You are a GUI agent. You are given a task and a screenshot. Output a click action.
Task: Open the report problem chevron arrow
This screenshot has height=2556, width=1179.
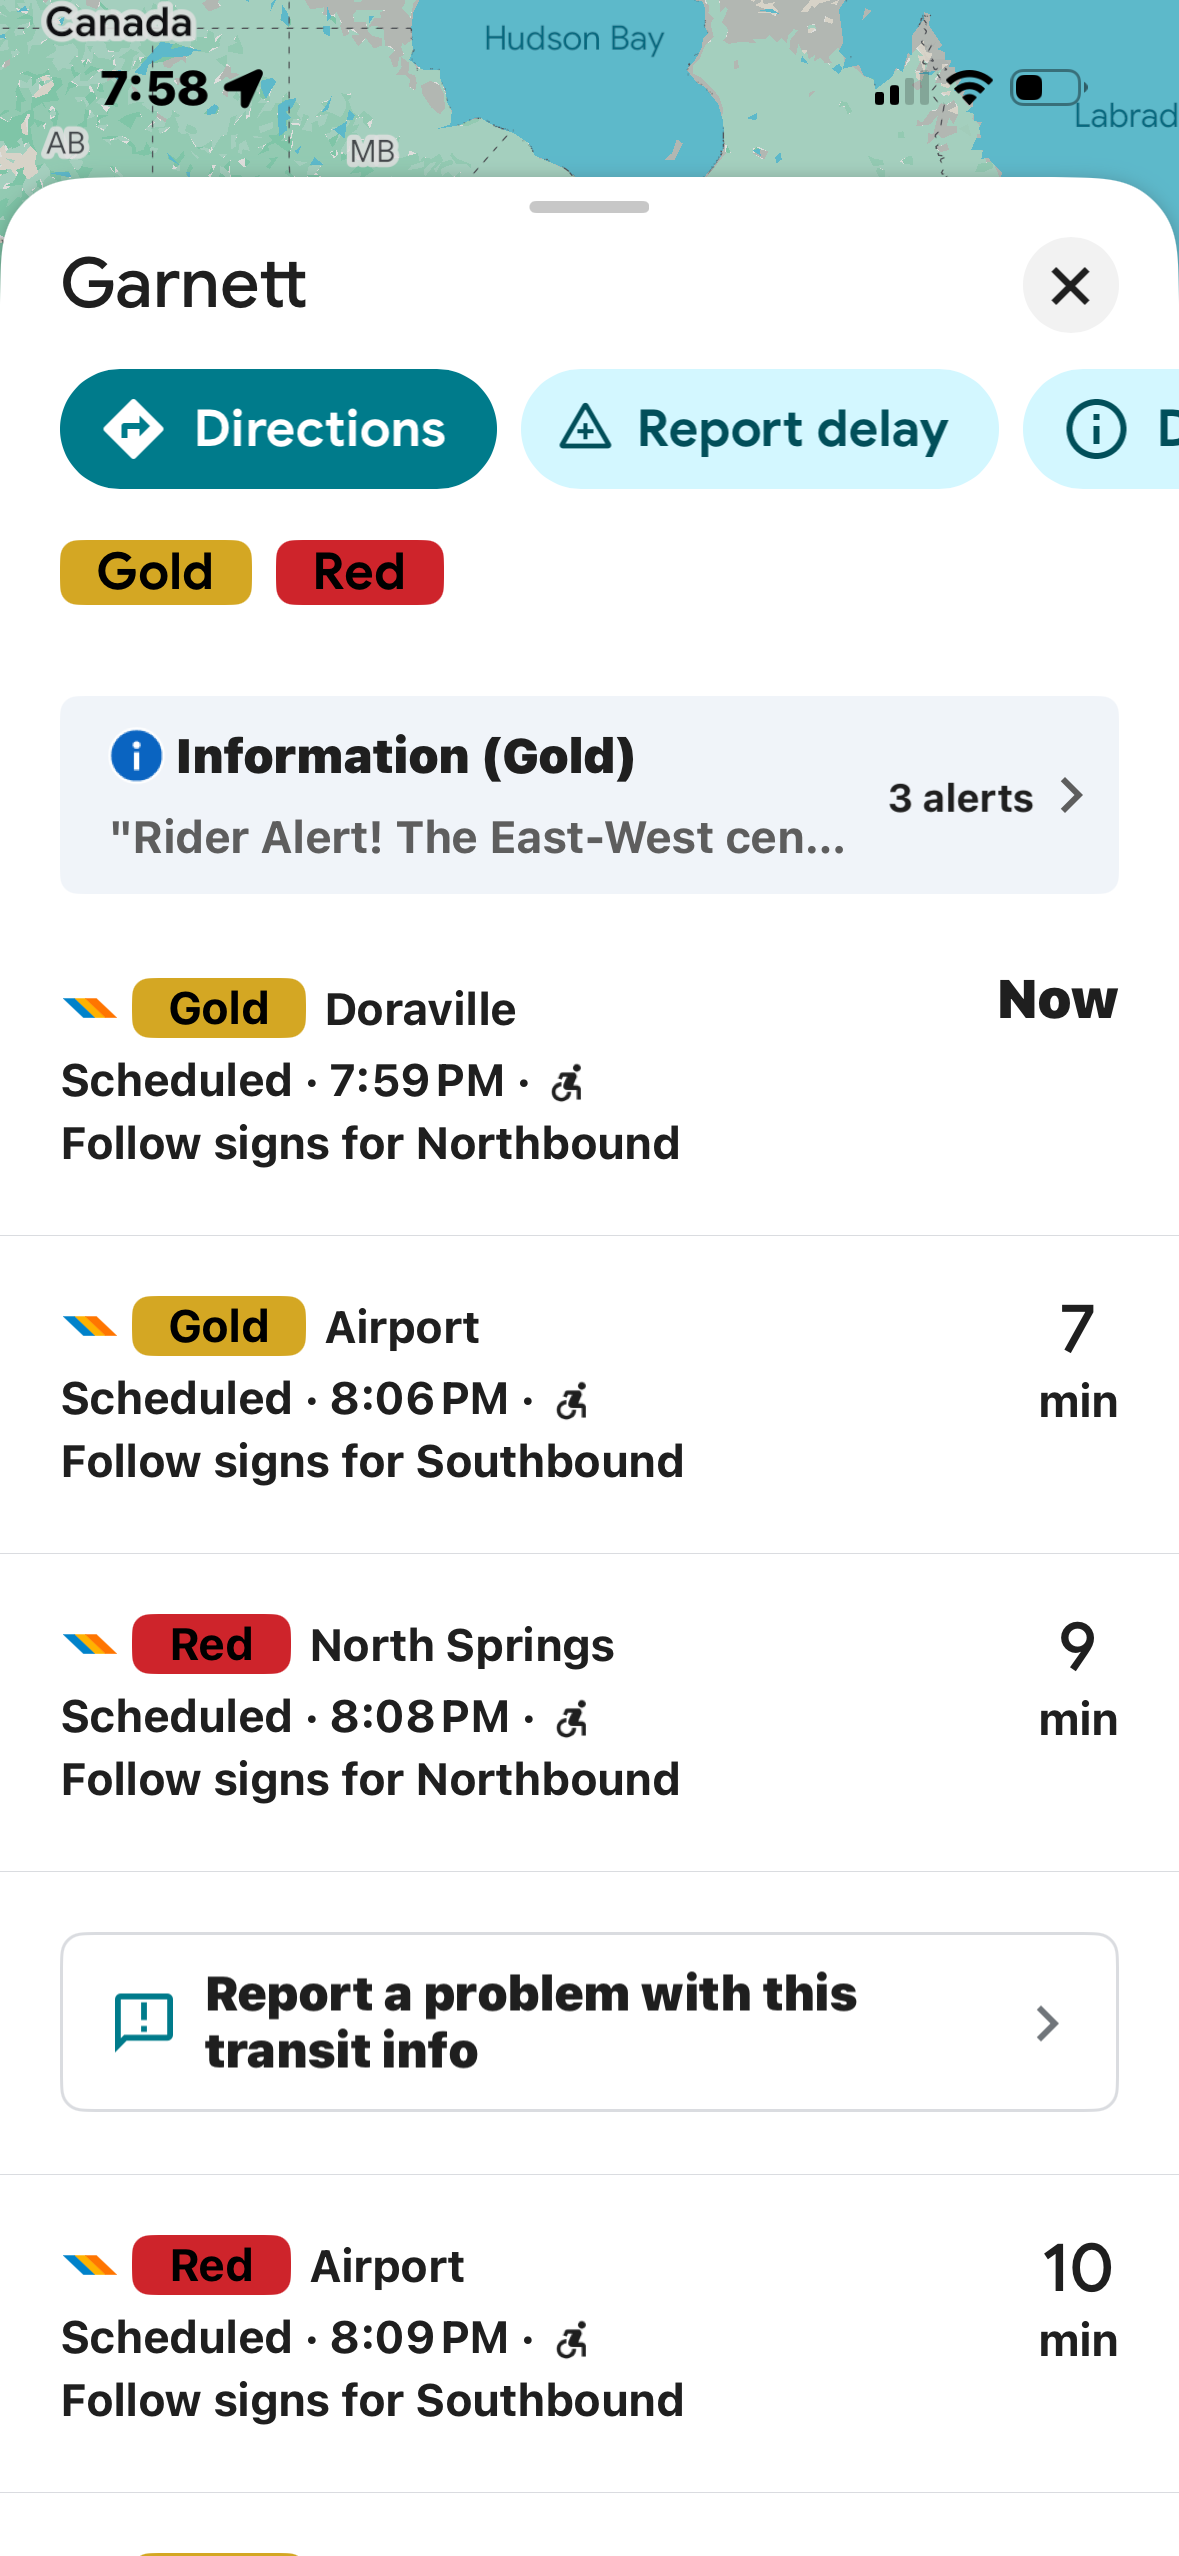1047,2023
